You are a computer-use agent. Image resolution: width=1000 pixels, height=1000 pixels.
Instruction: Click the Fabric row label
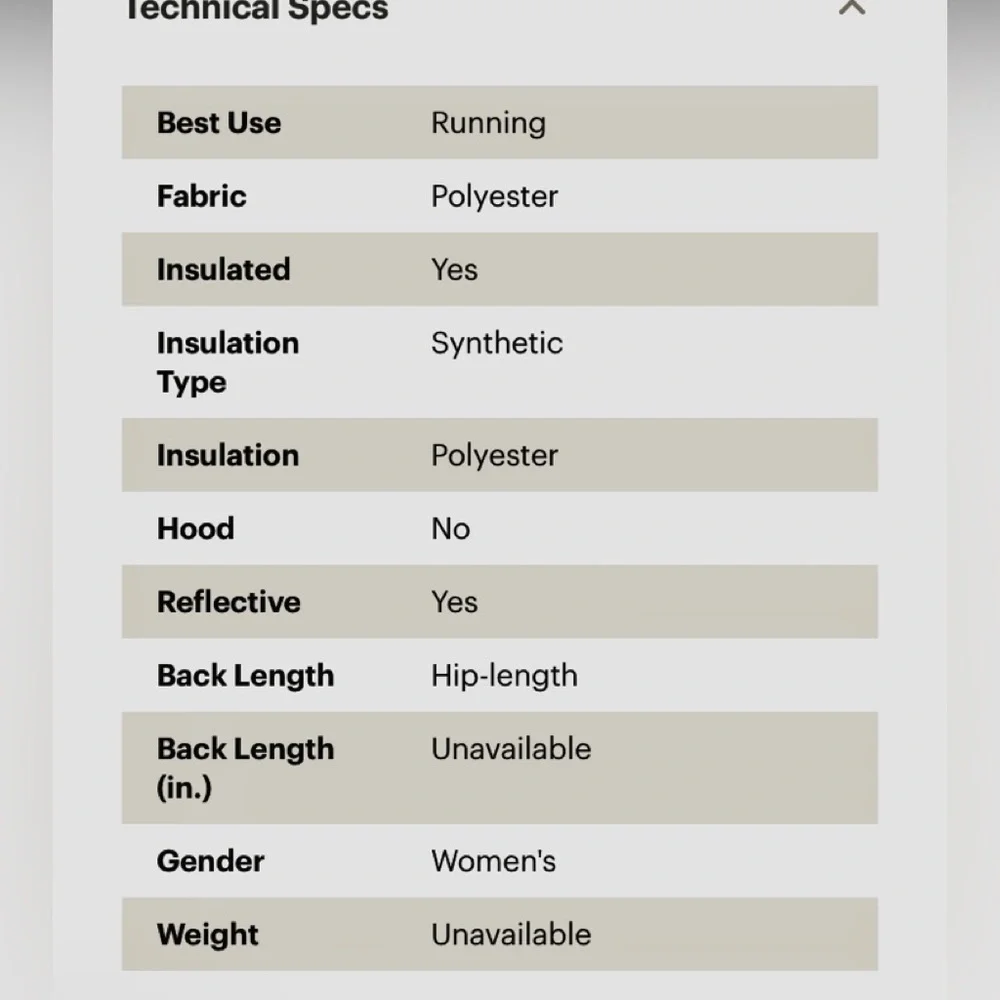tap(202, 196)
